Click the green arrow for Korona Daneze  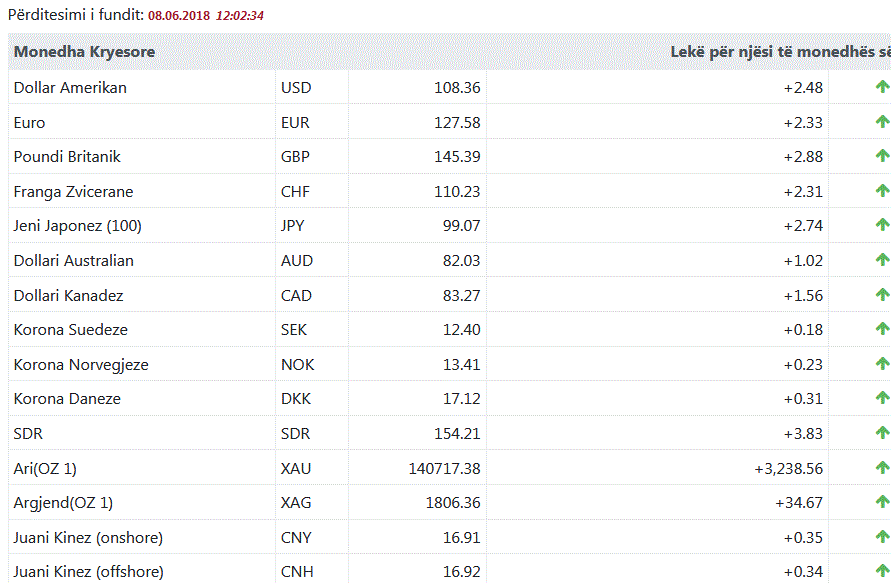pyautogui.click(x=882, y=398)
